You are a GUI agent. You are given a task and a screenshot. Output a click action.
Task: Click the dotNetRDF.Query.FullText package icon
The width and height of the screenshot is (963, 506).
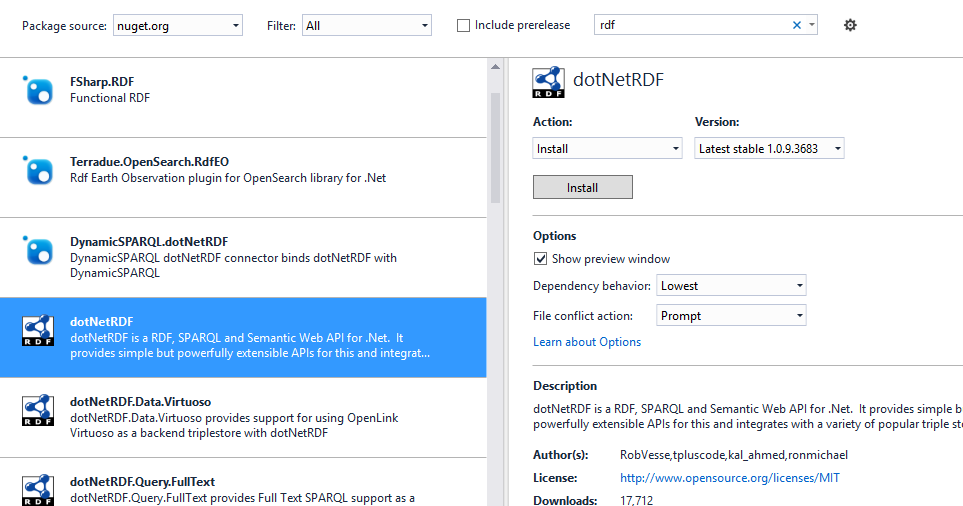click(x=38, y=487)
